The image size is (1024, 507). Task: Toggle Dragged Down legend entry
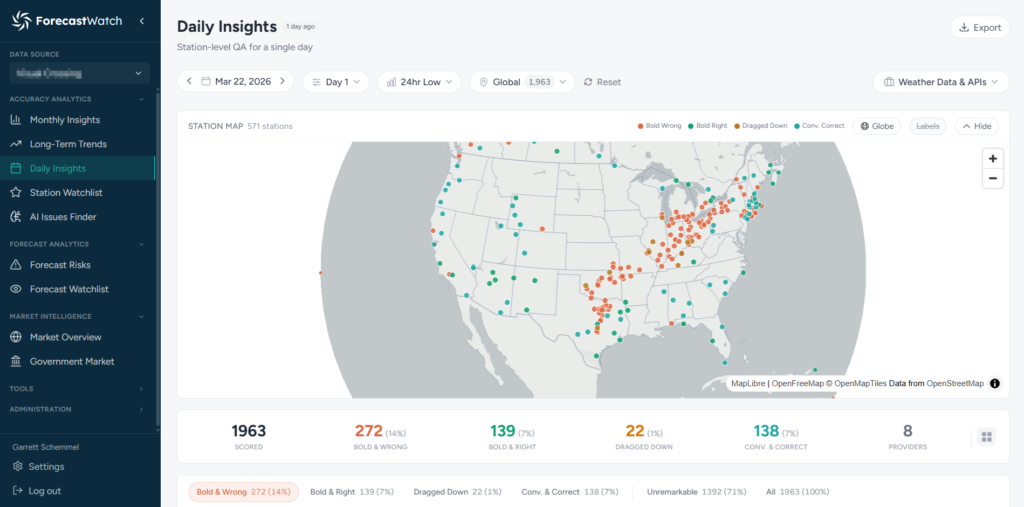click(x=760, y=126)
